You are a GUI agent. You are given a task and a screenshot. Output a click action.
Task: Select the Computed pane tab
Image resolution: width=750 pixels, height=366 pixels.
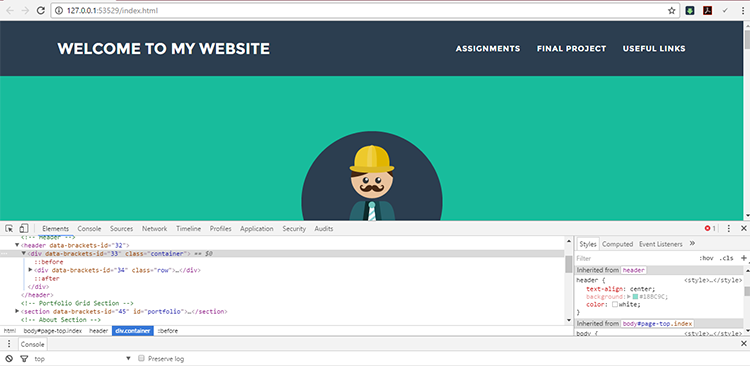pyautogui.click(x=618, y=244)
